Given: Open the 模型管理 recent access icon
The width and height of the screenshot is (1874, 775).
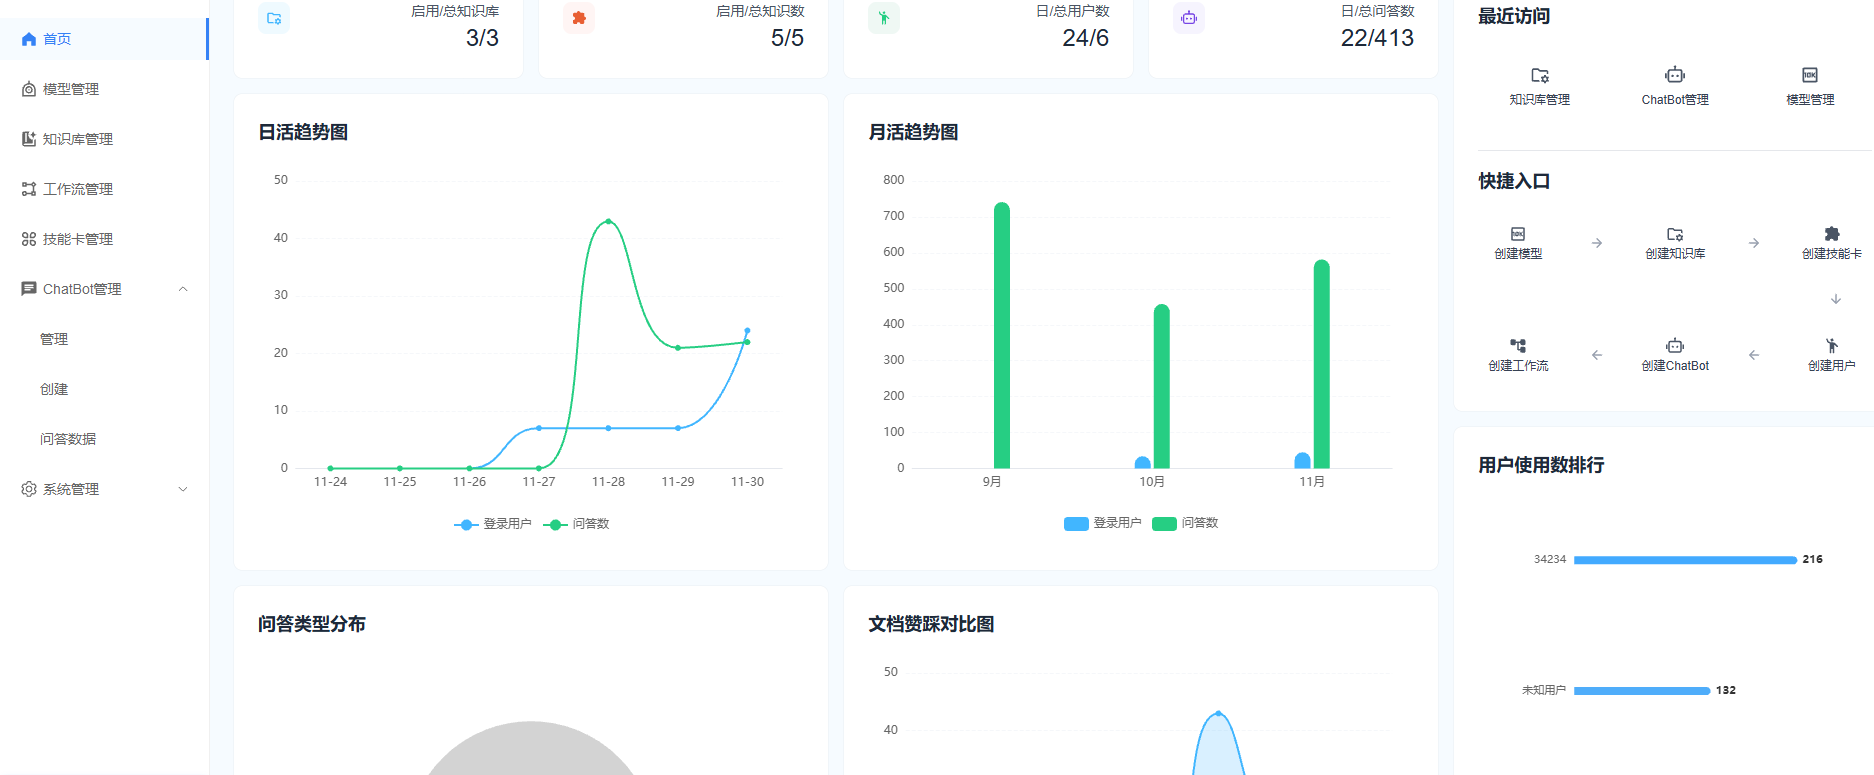Looking at the screenshot, I should 1809,76.
